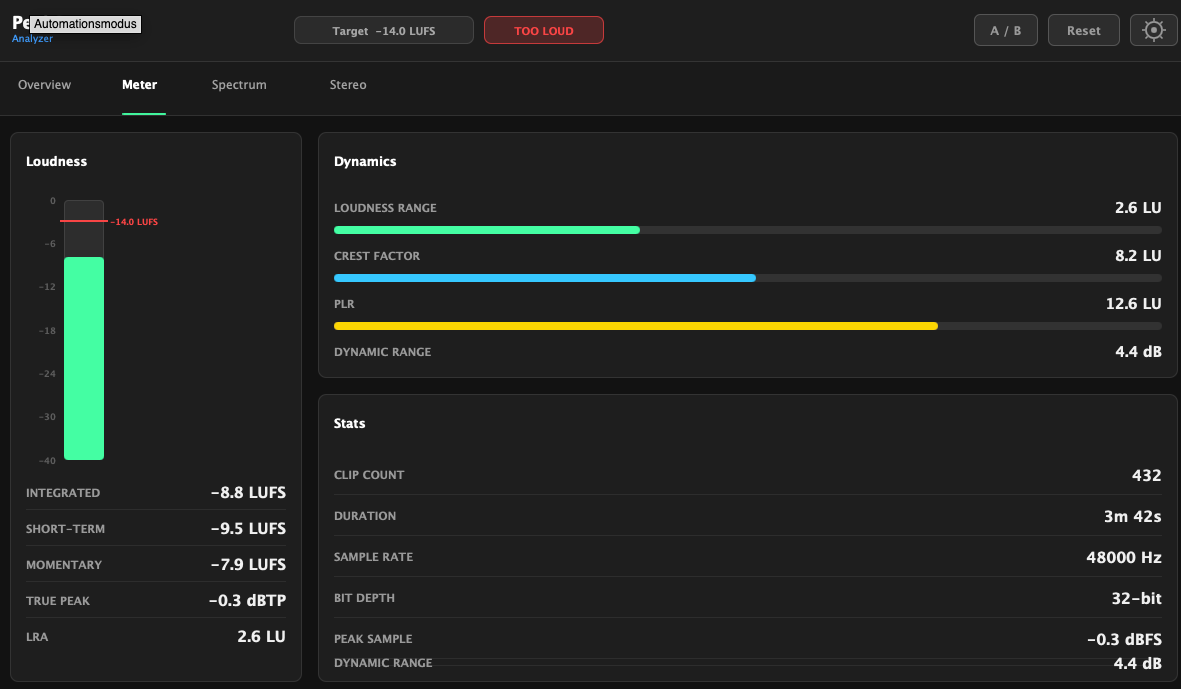
Task: Click the PLR value 12.6 LU
Action: (1134, 304)
